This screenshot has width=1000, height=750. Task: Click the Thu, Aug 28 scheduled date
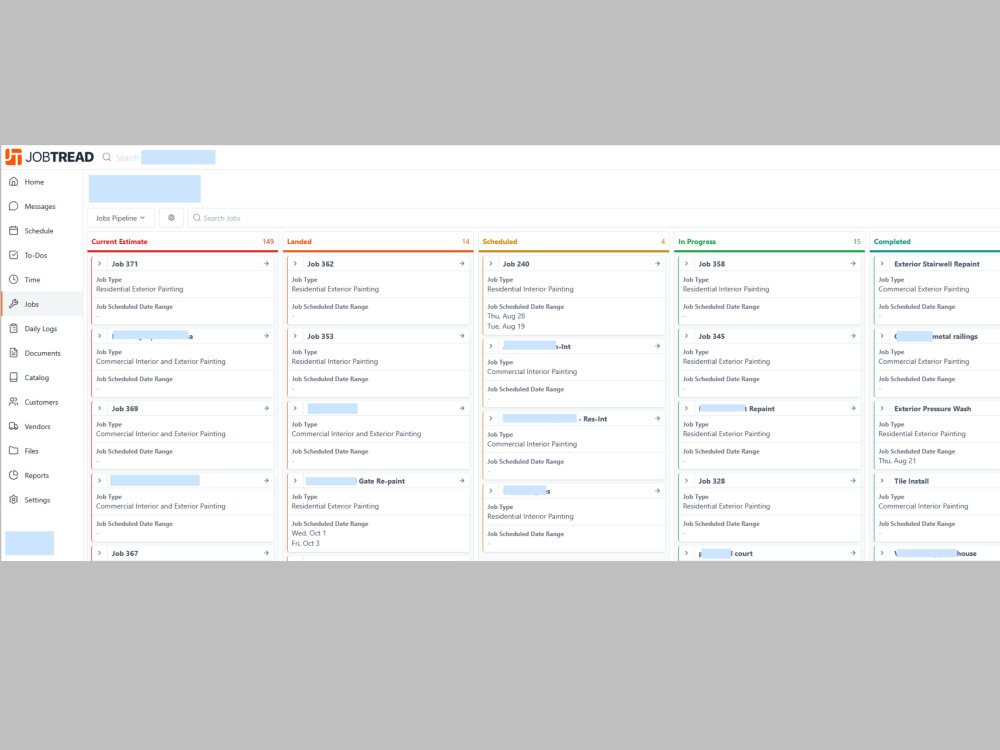506,316
